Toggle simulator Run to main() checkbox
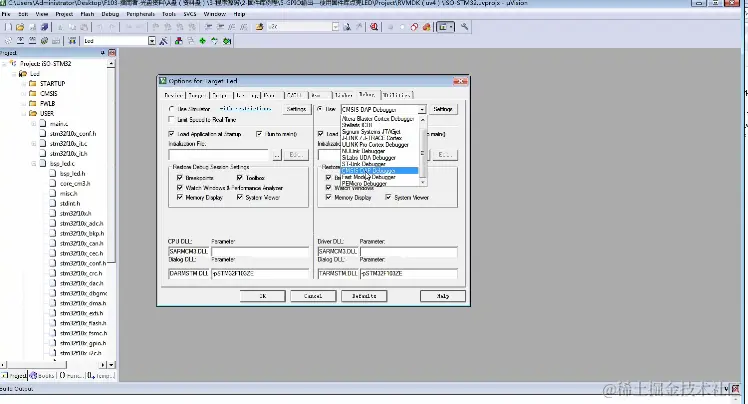 pos(259,134)
